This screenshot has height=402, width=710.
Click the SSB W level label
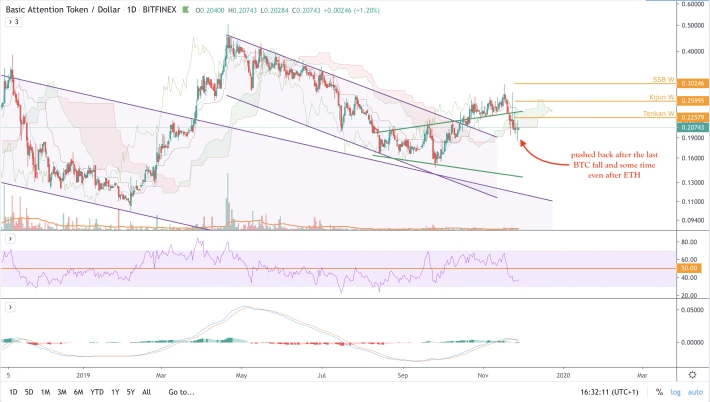[x=663, y=79]
